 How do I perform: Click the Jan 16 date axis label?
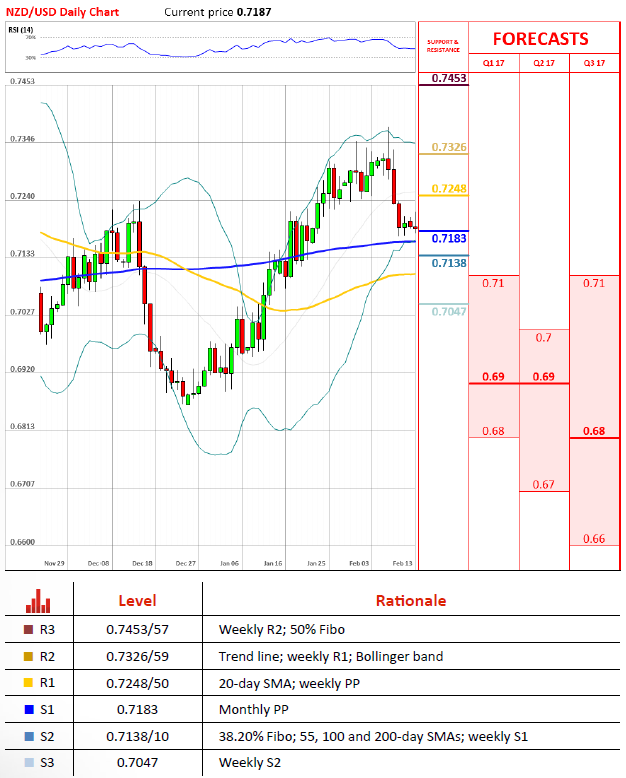coord(273,563)
